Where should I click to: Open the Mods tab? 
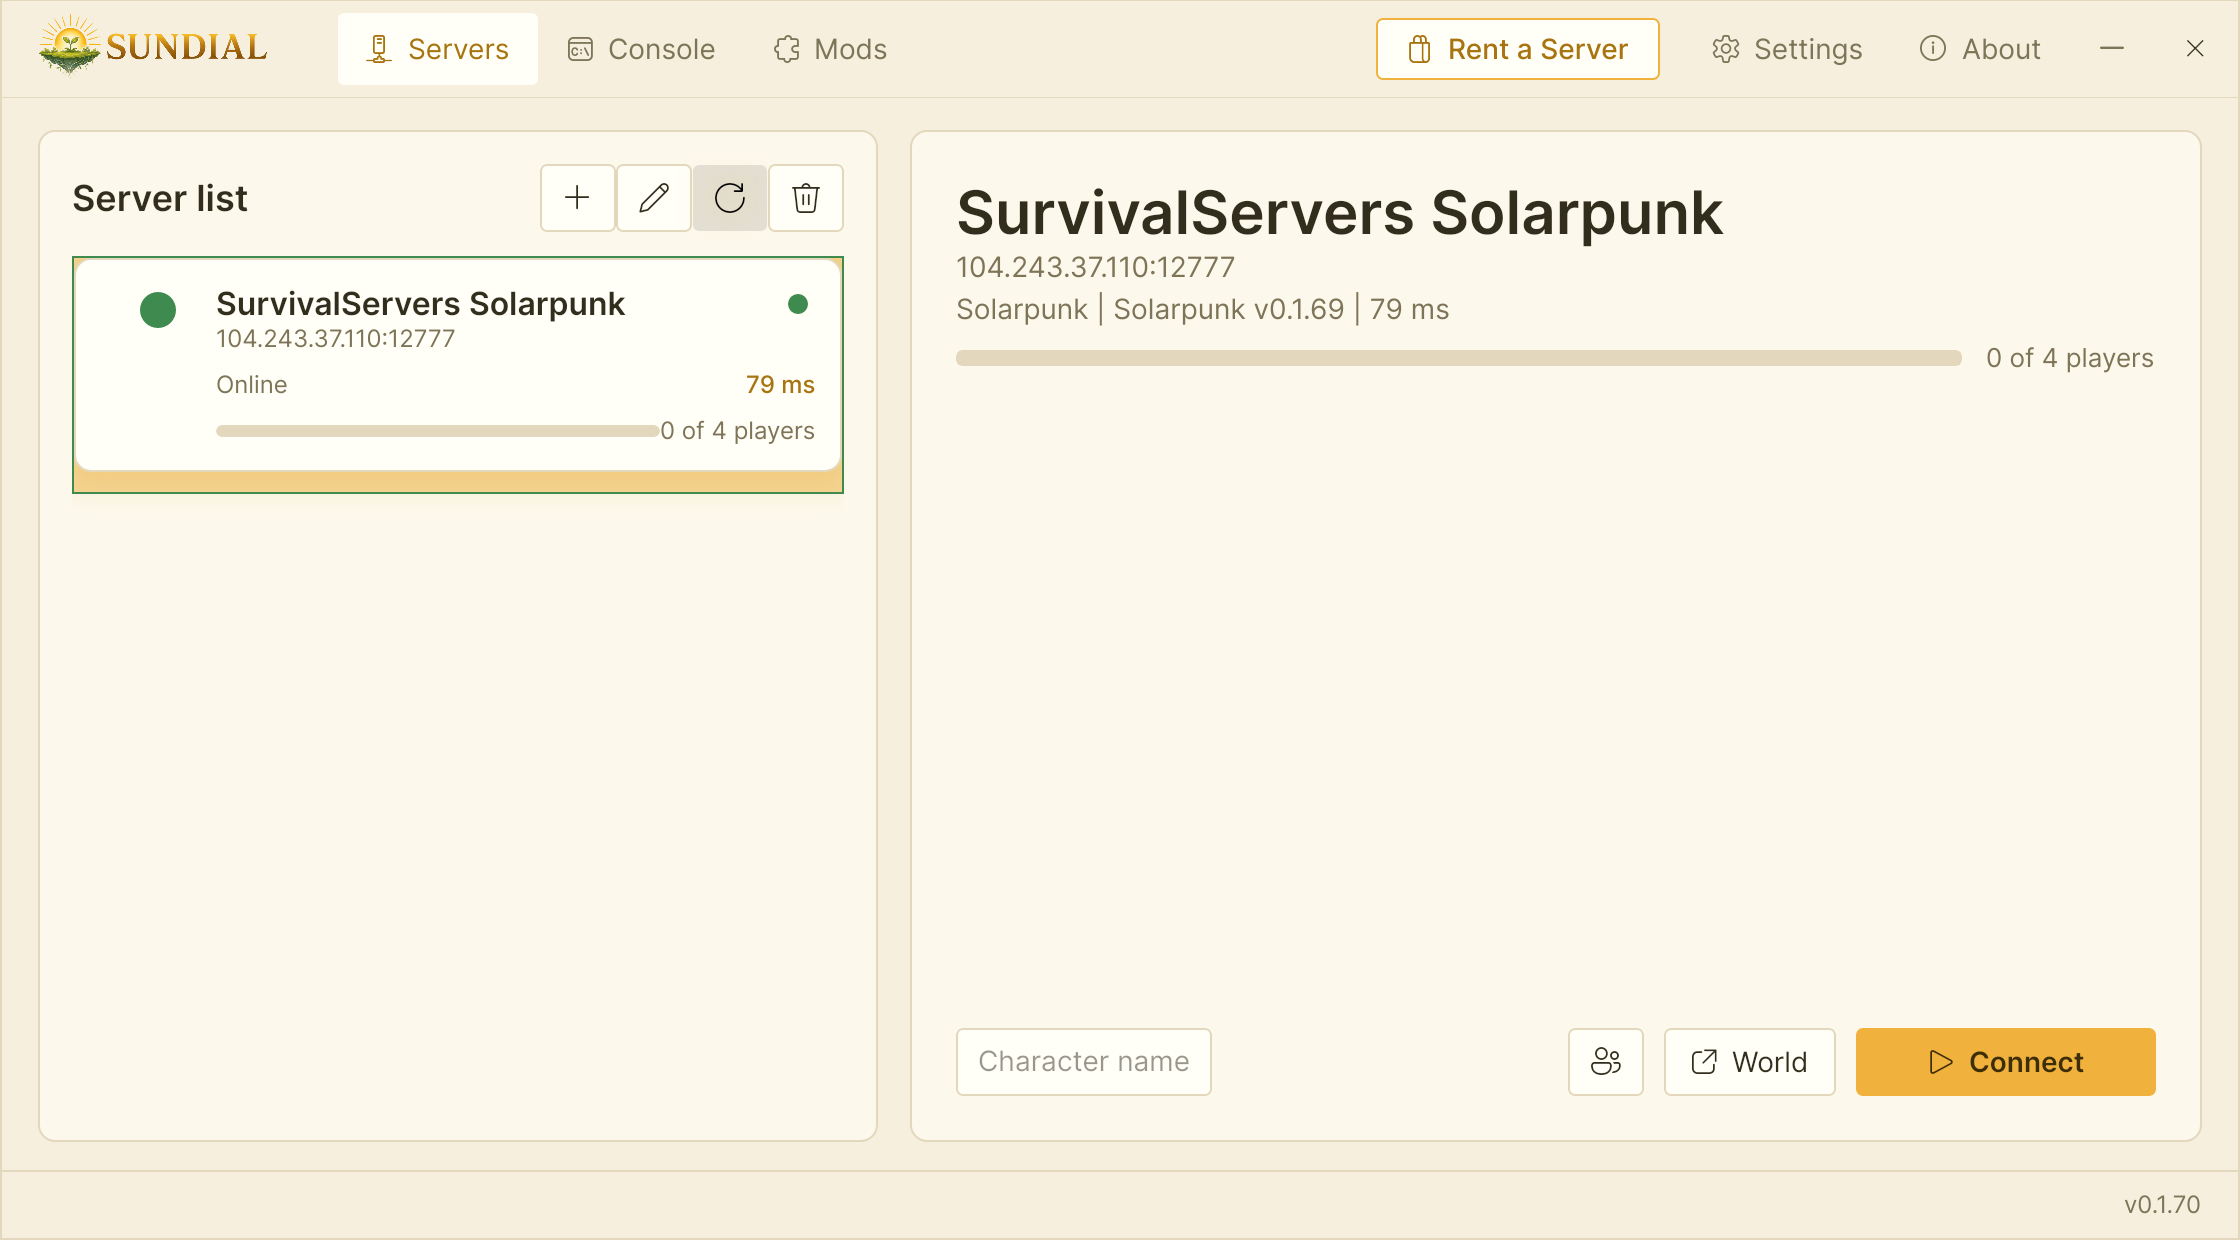[830, 49]
